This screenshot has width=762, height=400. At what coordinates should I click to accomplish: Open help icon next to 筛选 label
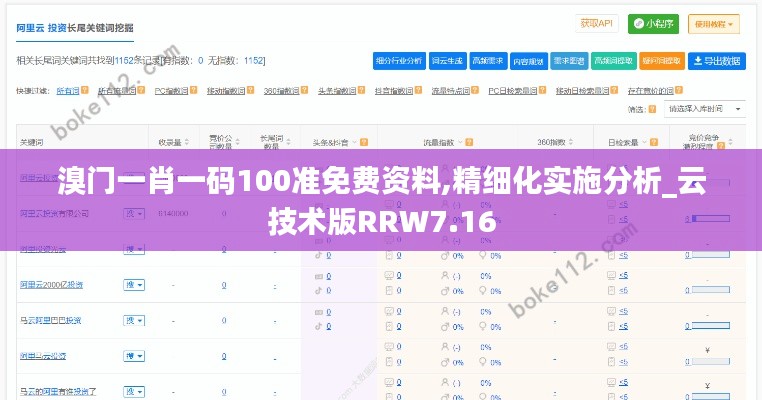[652, 109]
